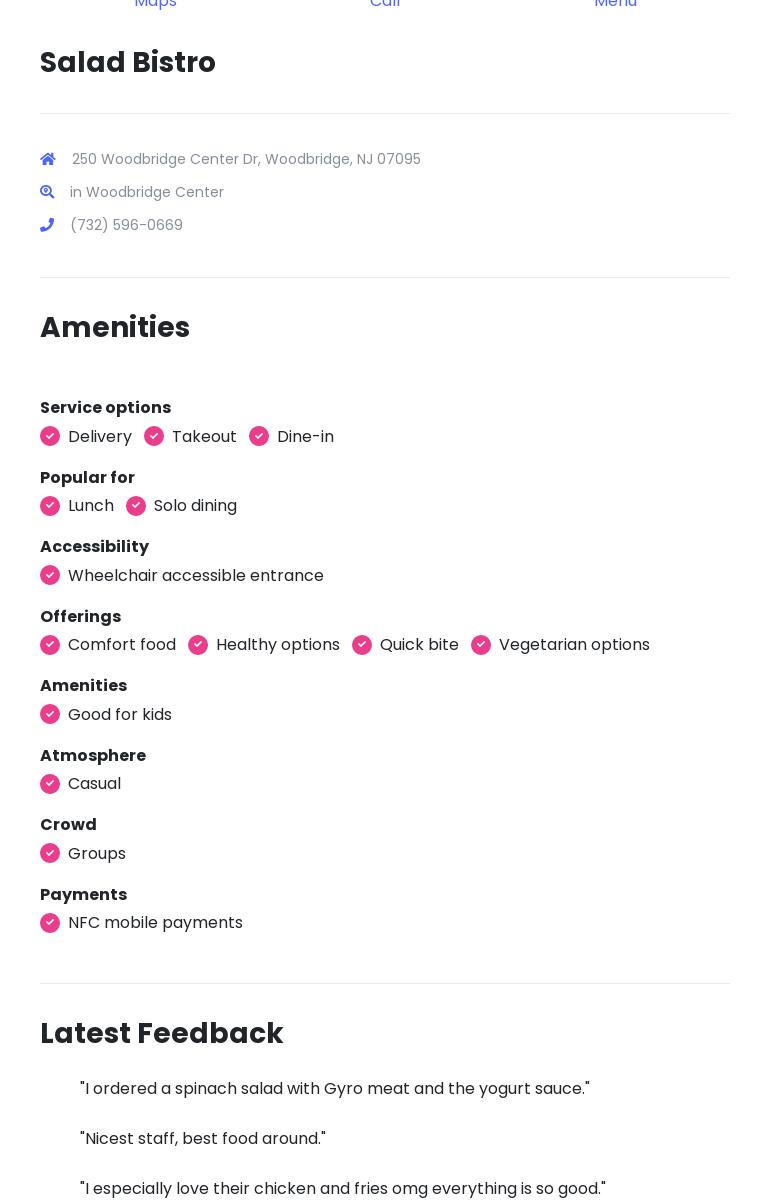Click the check icon next to Delivery

50,436
